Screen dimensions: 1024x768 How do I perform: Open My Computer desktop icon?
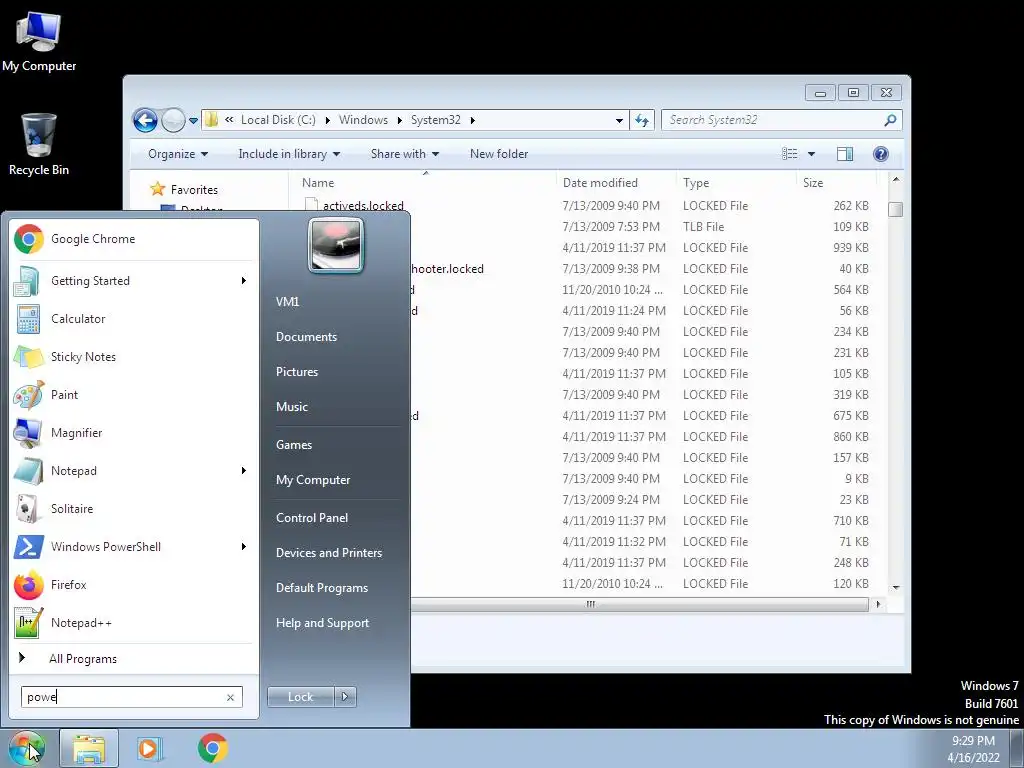click(39, 41)
